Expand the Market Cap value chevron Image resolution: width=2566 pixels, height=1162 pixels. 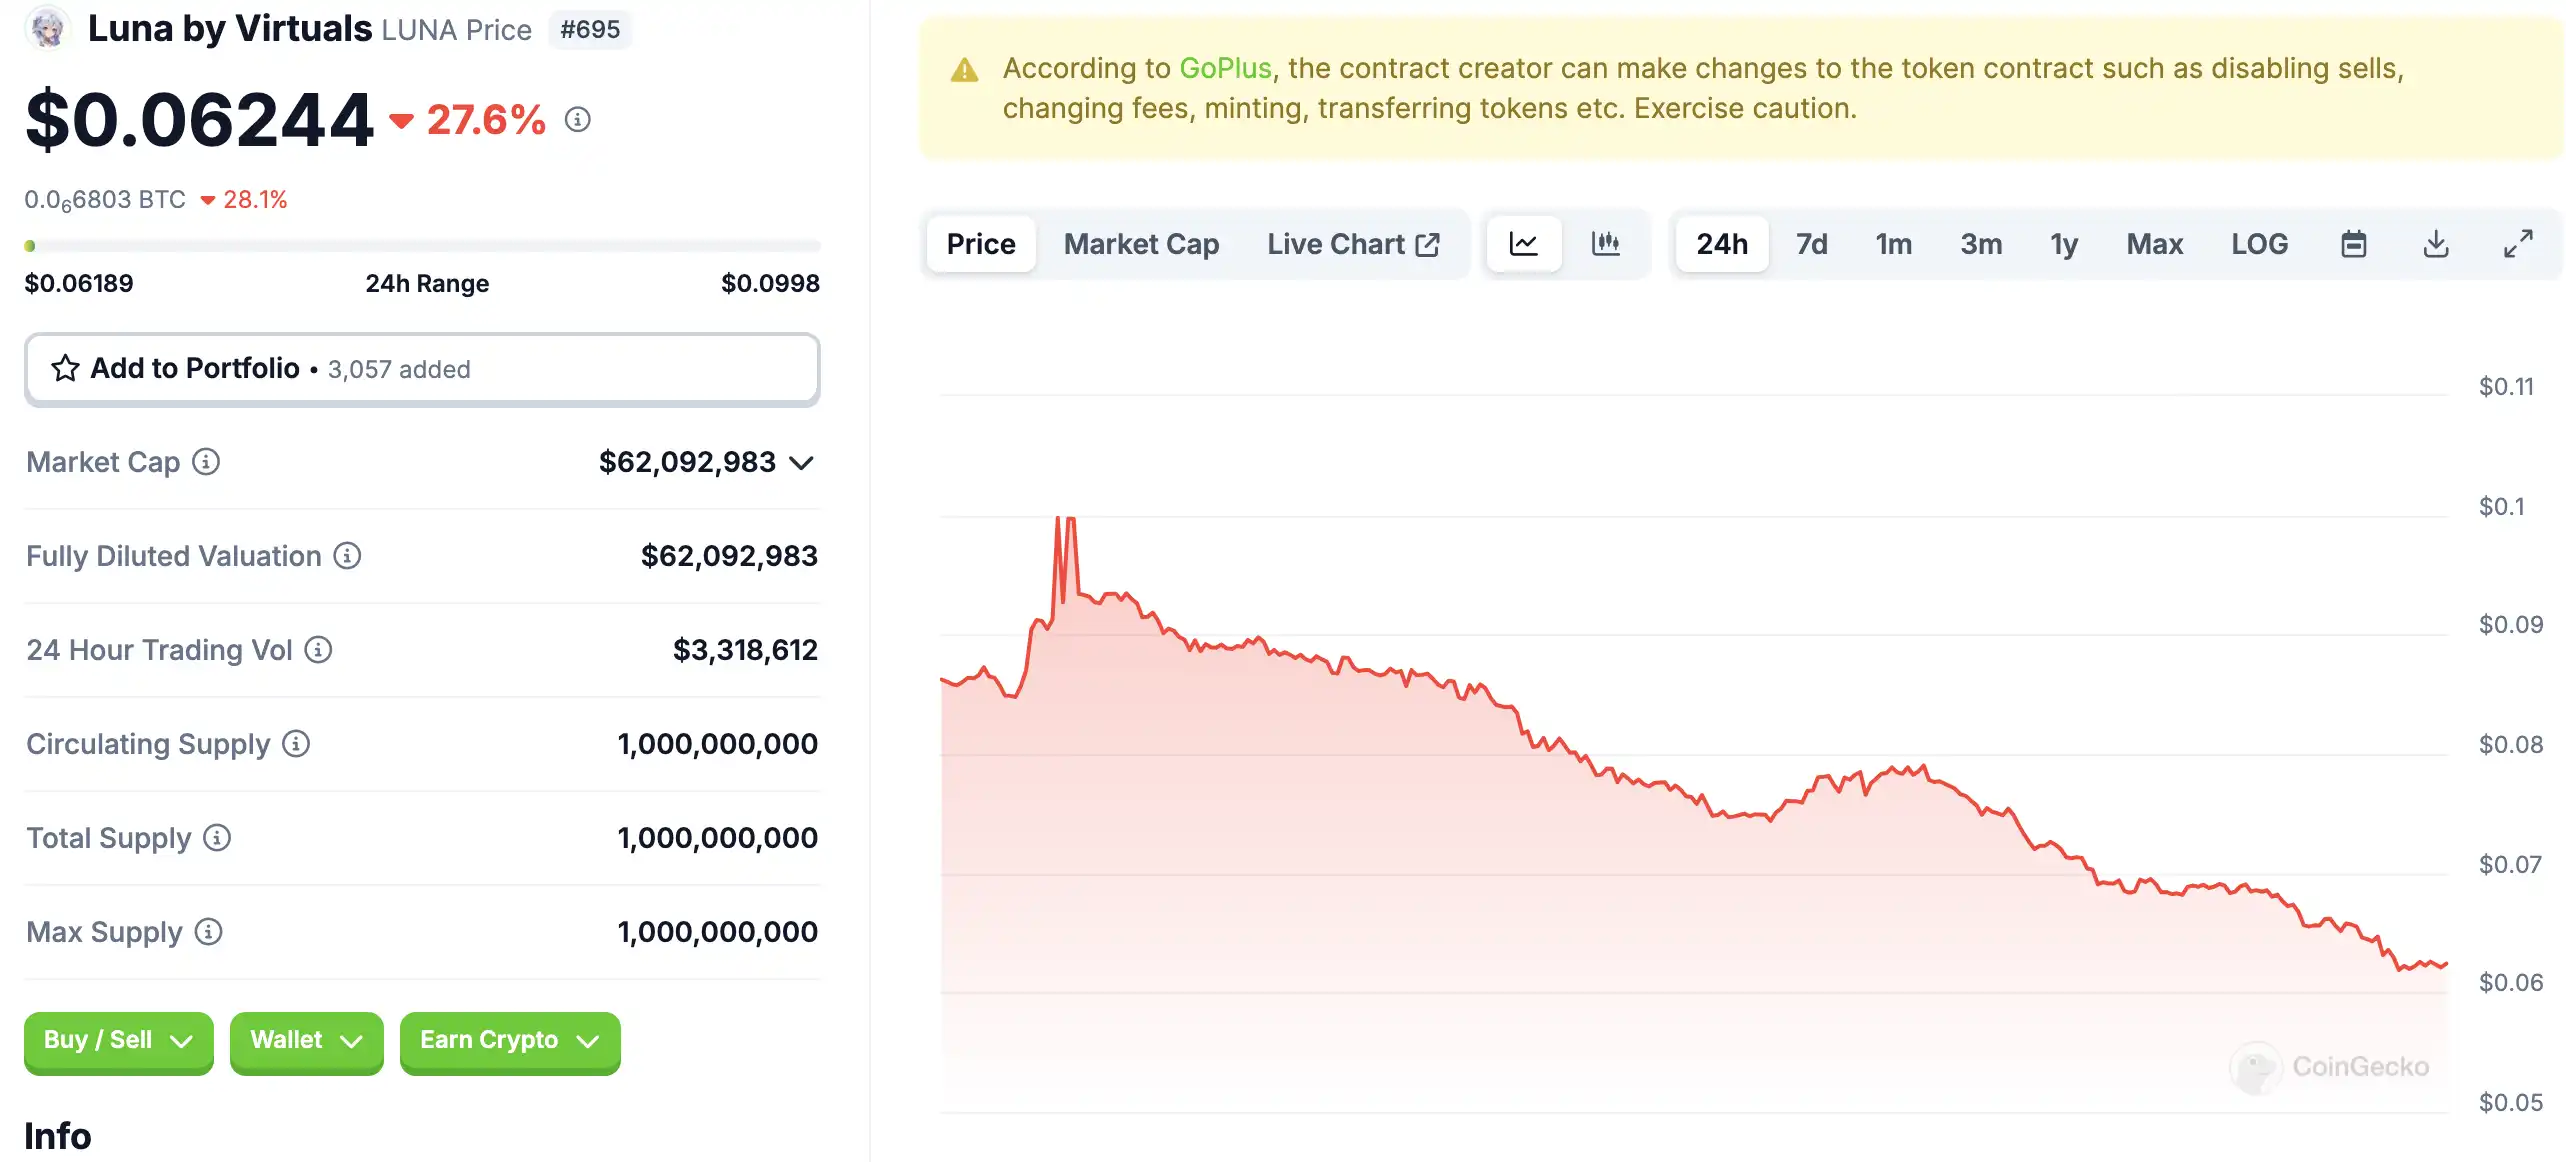click(x=801, y=463)
